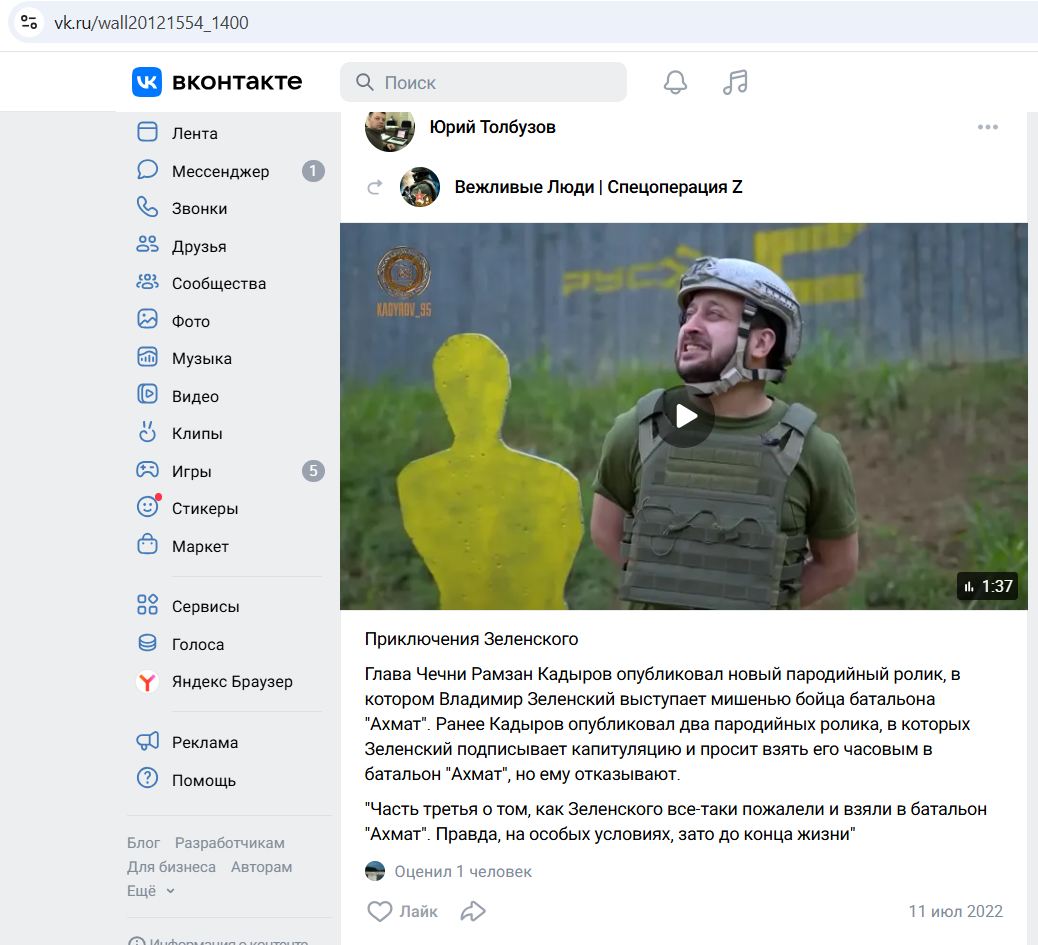Click the Яндекс Браузер icon

(x=147, y=682)
